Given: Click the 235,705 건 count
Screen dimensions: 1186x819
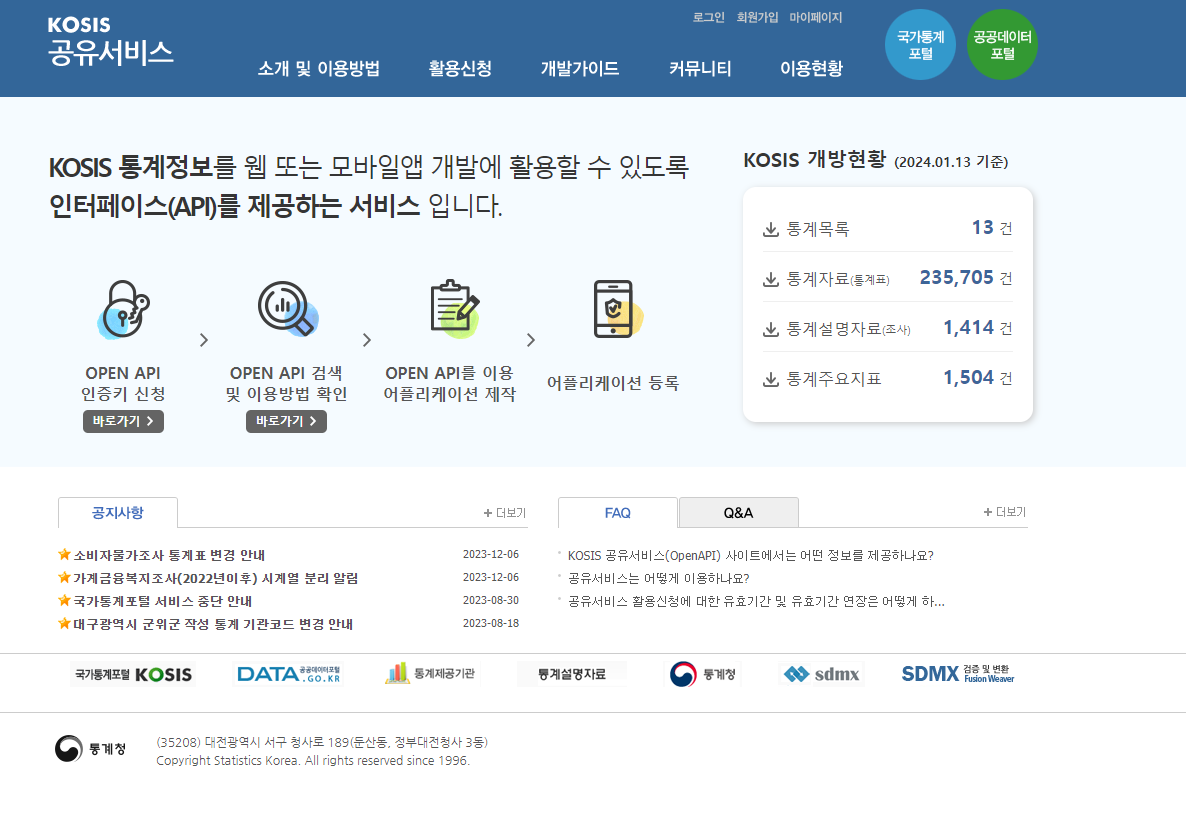Looking at the screenshot, I should 966,278.
